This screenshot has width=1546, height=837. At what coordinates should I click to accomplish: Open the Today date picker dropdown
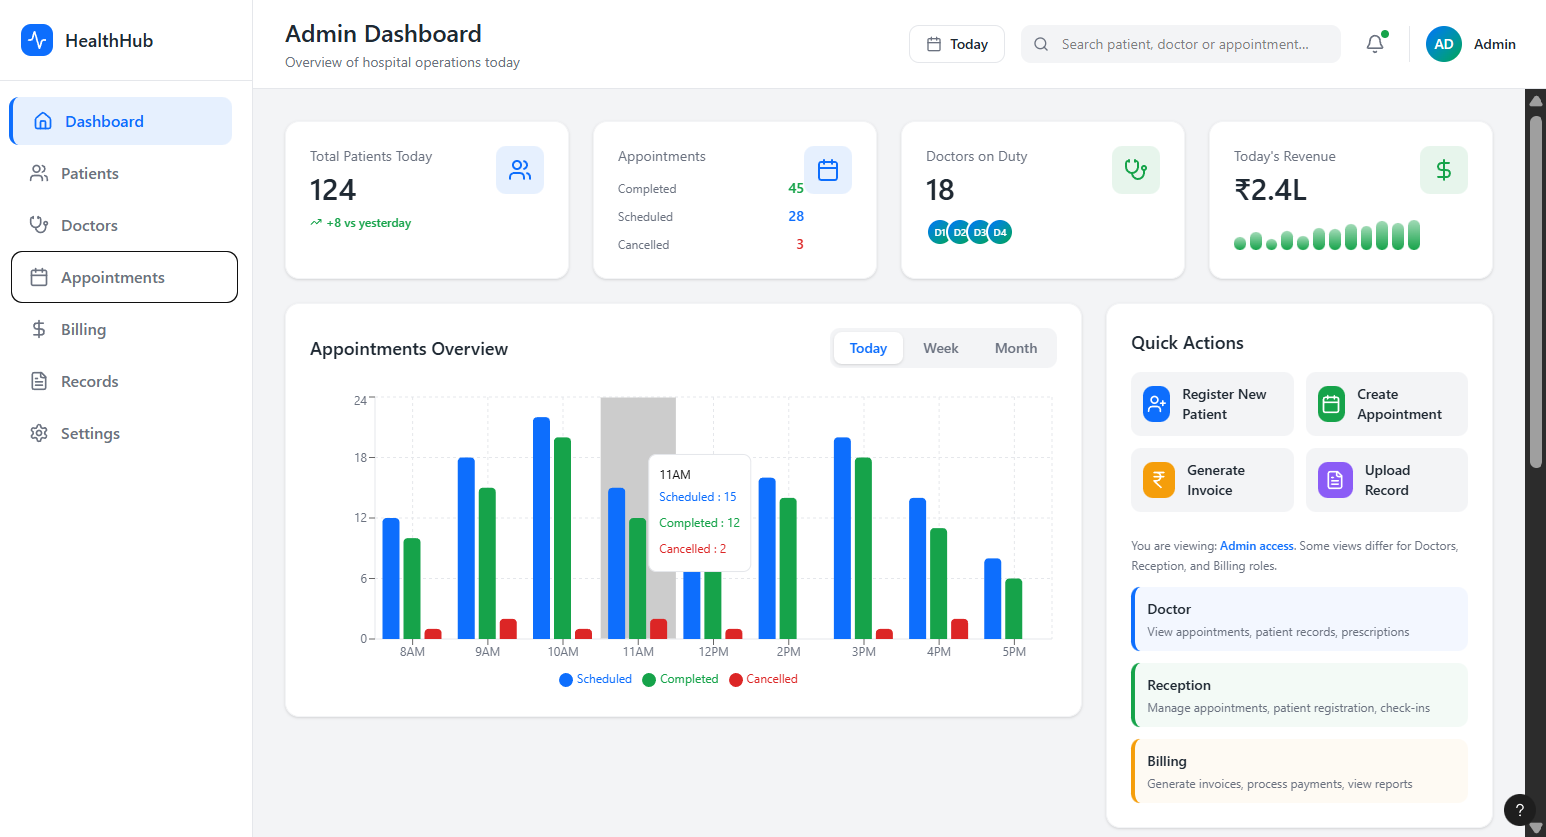point(956,44)
